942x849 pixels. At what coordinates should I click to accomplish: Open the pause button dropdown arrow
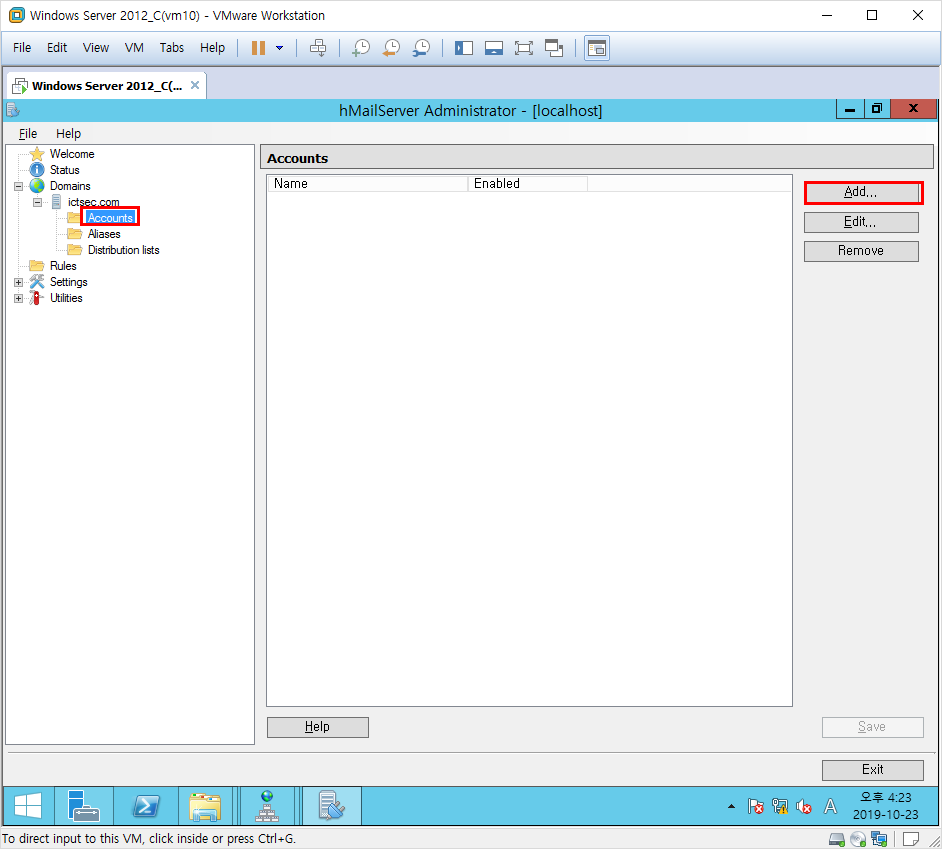tap(279, 48)
